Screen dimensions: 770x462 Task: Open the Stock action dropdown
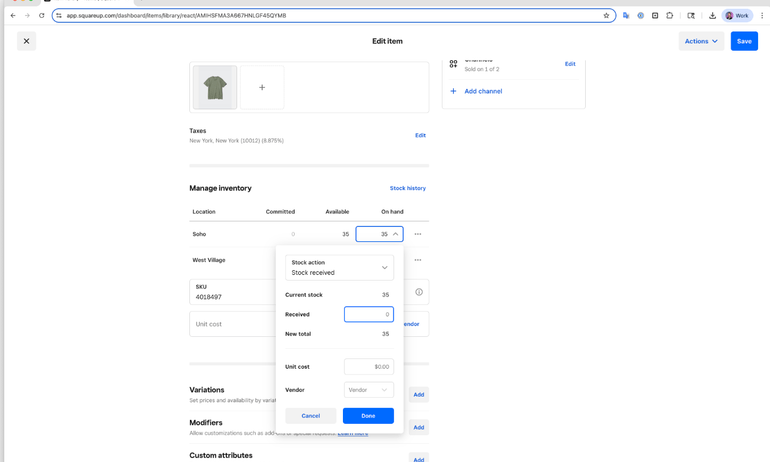click(339, 268)
